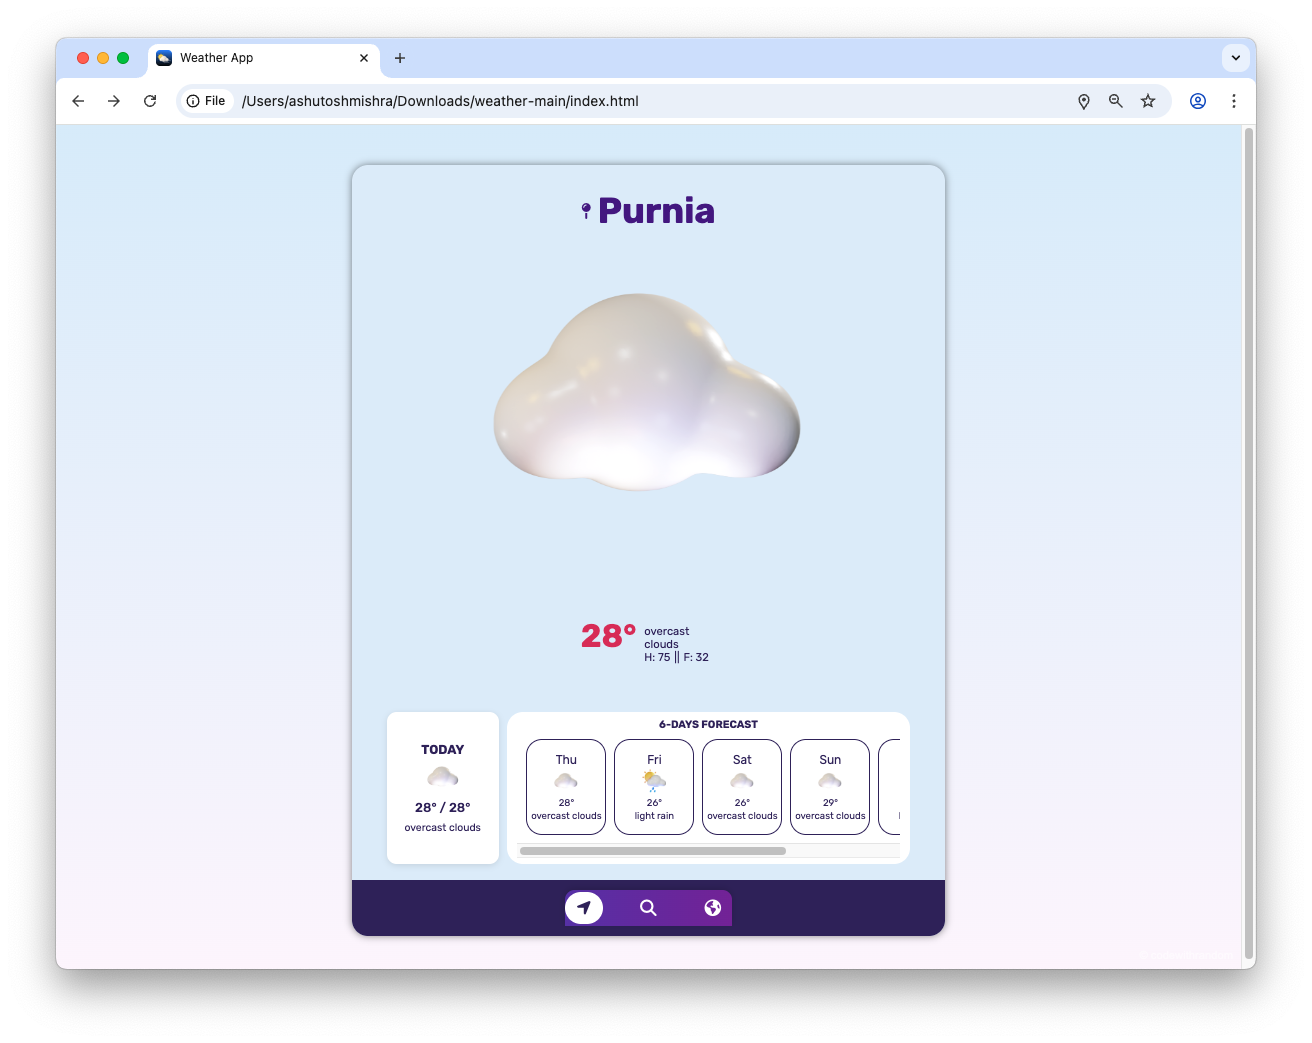This screenshot has width=1312, height=1043.
Task: Open a new browser tab with the plus button
Action: [x=400, y=58]
